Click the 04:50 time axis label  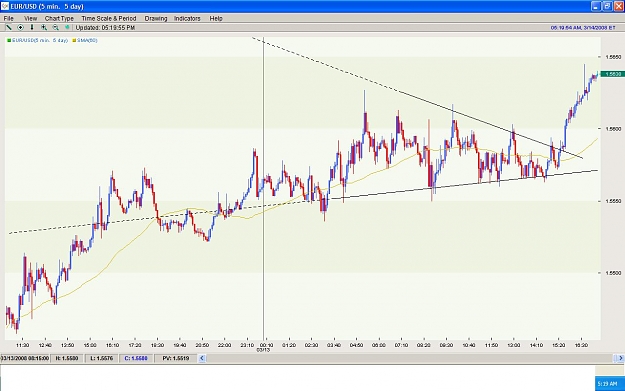coord(356,345)
